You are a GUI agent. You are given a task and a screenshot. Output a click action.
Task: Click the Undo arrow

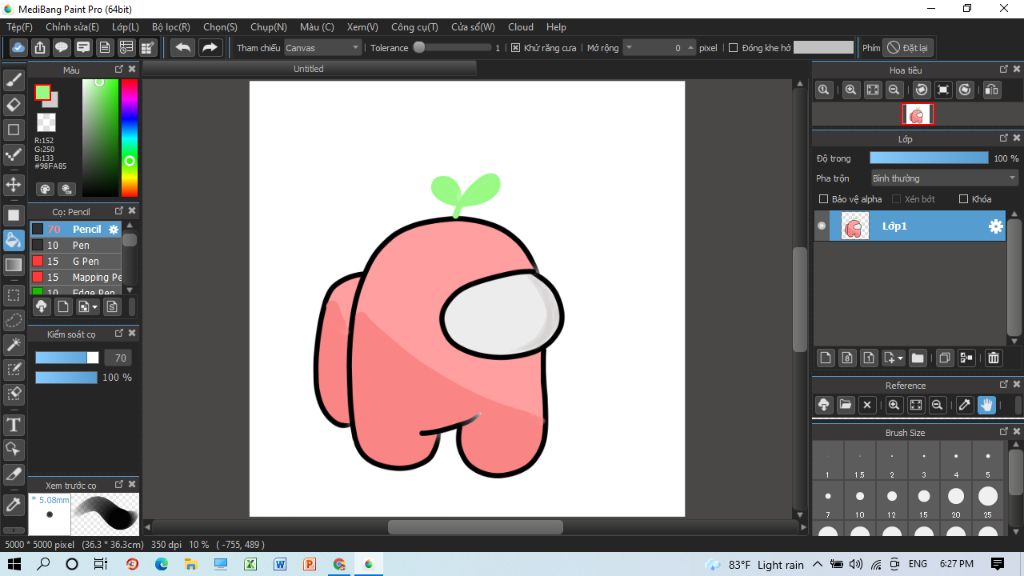[183, 48]
